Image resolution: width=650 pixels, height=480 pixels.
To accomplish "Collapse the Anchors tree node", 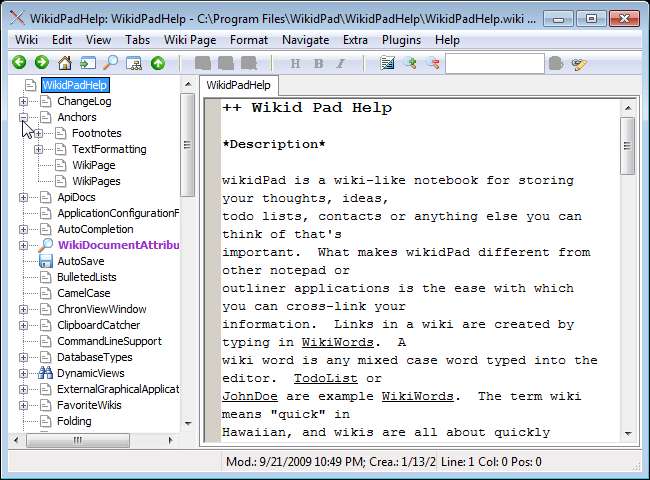I will 24,117.
